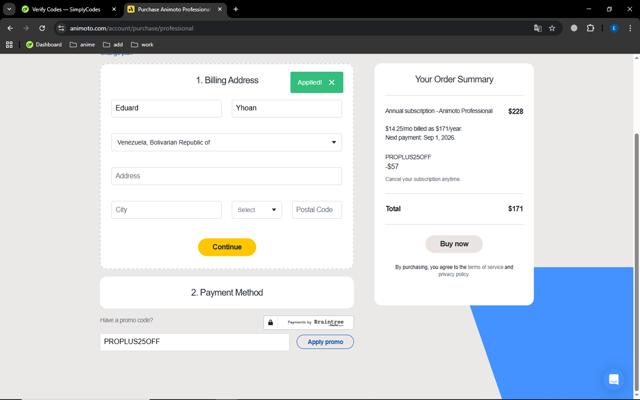The width and height of the screenshot is (640, 400).
Task: Click the Total $171 amount
Action: [516, 209]
